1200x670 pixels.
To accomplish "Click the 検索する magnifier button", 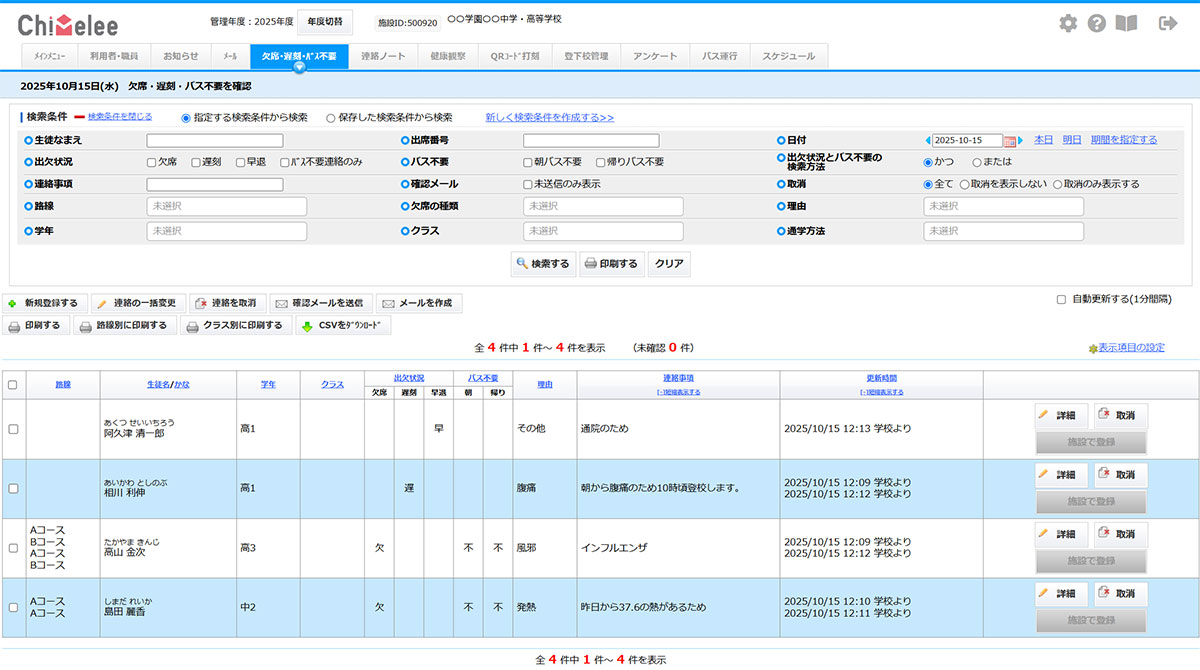I will [x=543, y=264].
